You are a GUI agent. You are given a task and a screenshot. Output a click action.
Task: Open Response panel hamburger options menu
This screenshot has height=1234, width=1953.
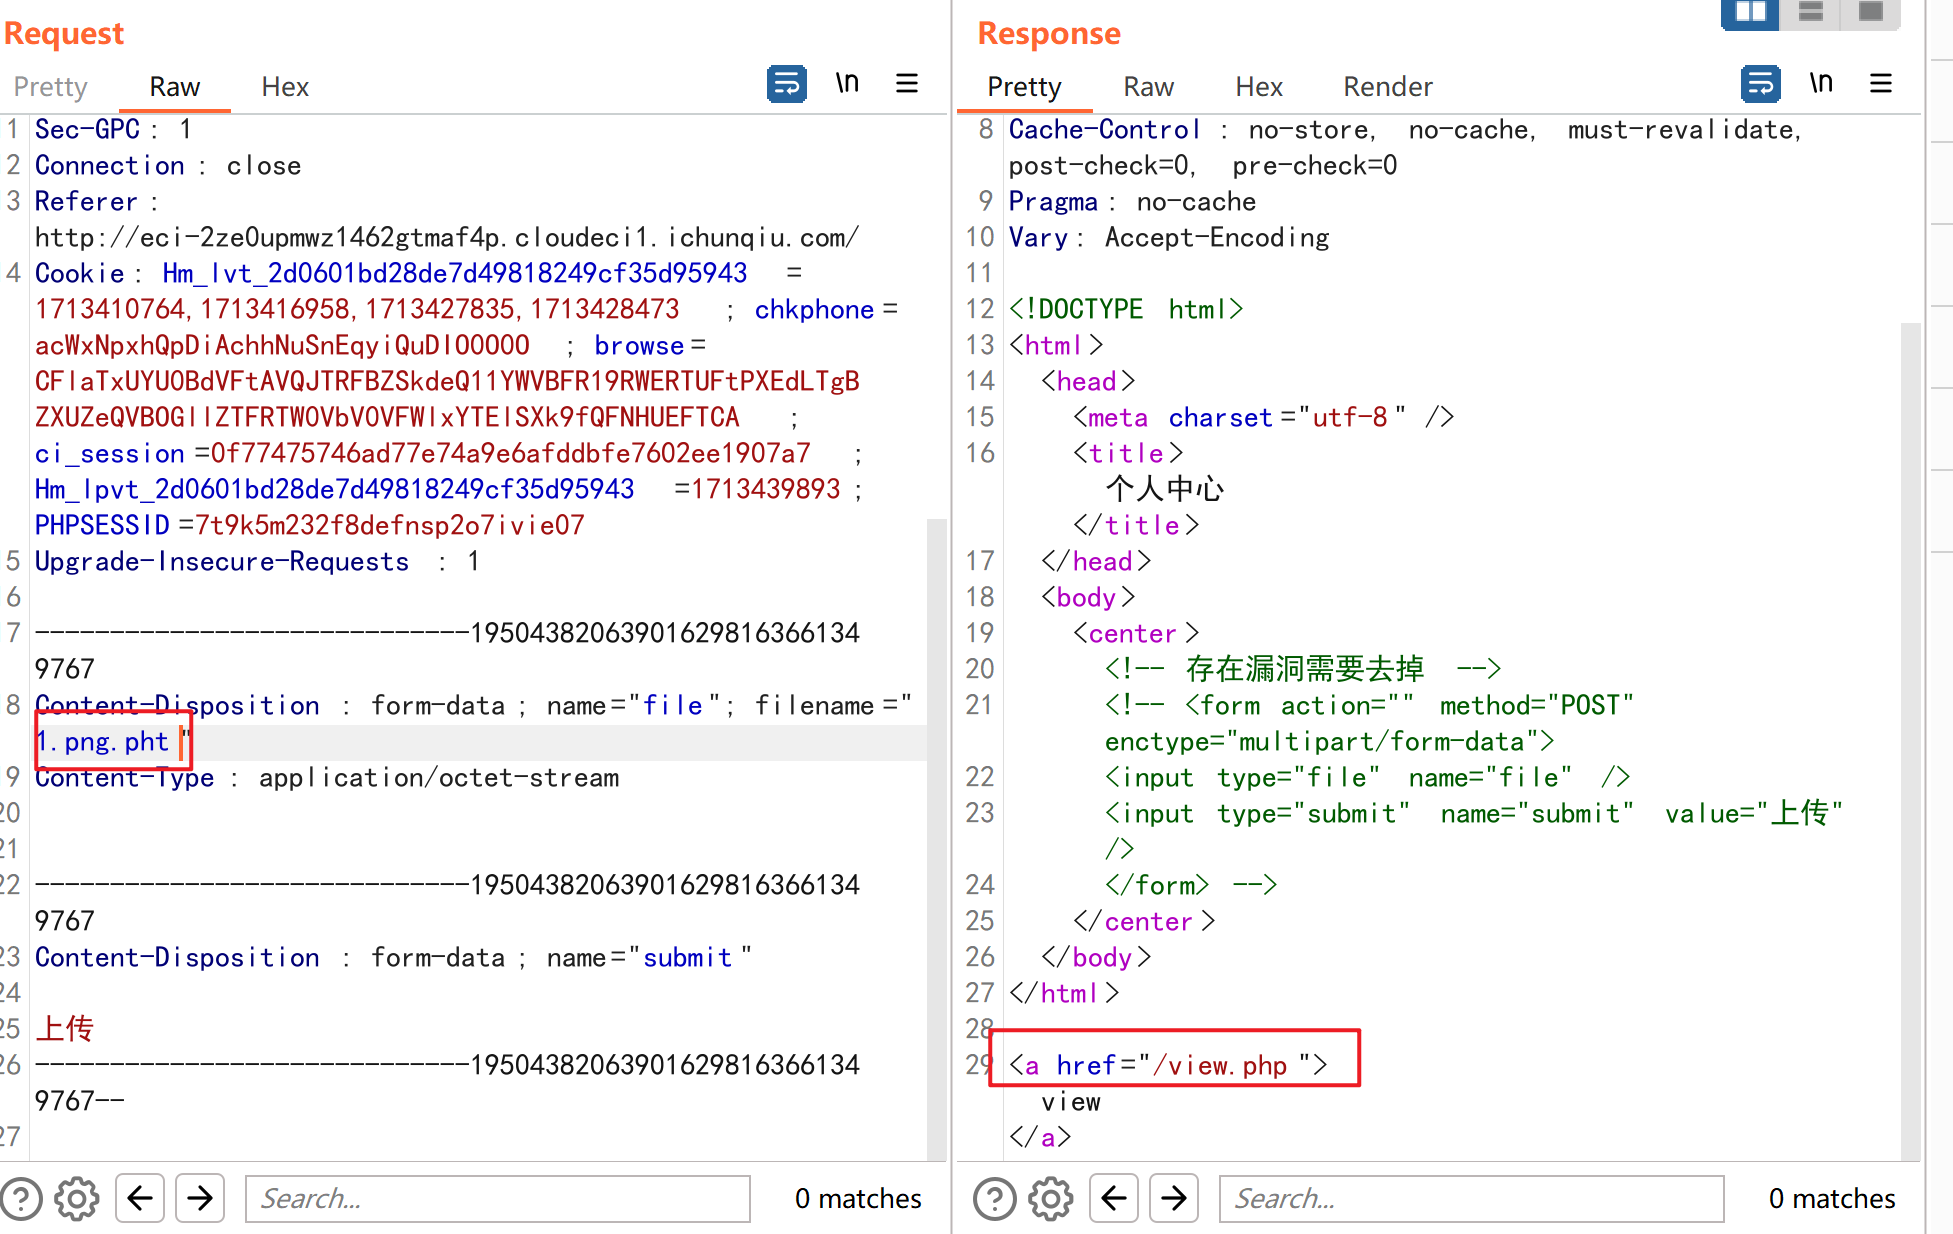pos(1881,84)
